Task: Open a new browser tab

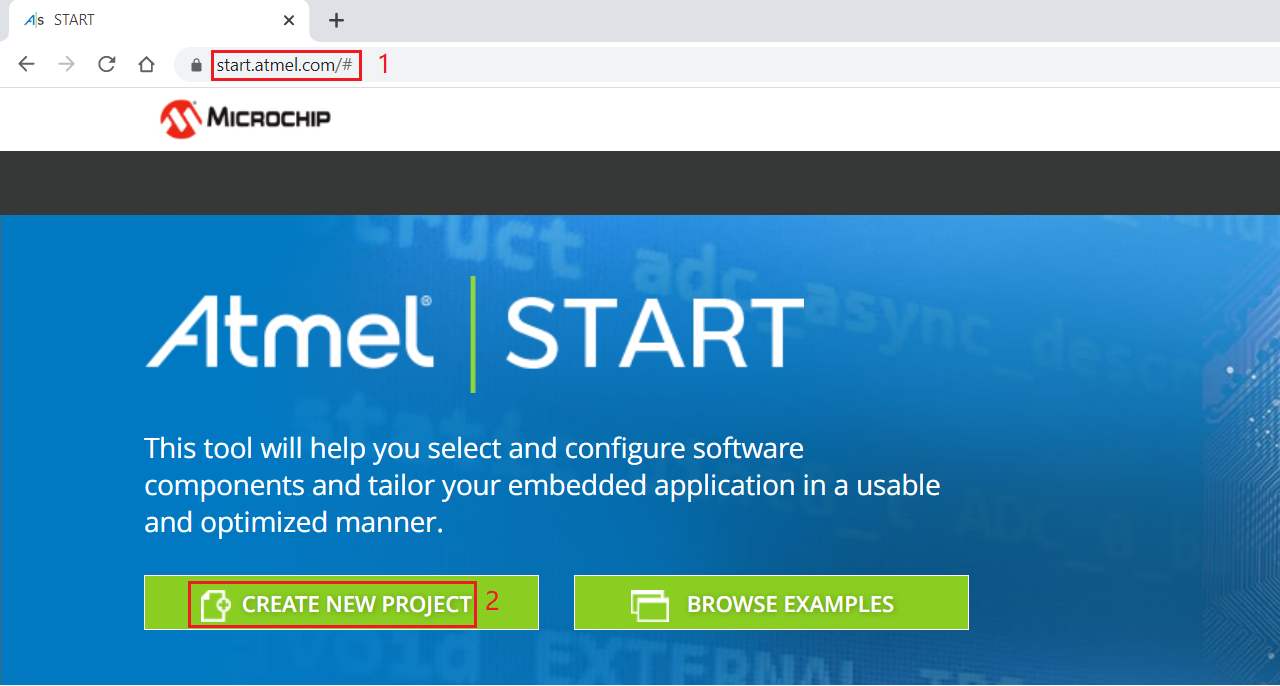Action: (x=336, y=20)
